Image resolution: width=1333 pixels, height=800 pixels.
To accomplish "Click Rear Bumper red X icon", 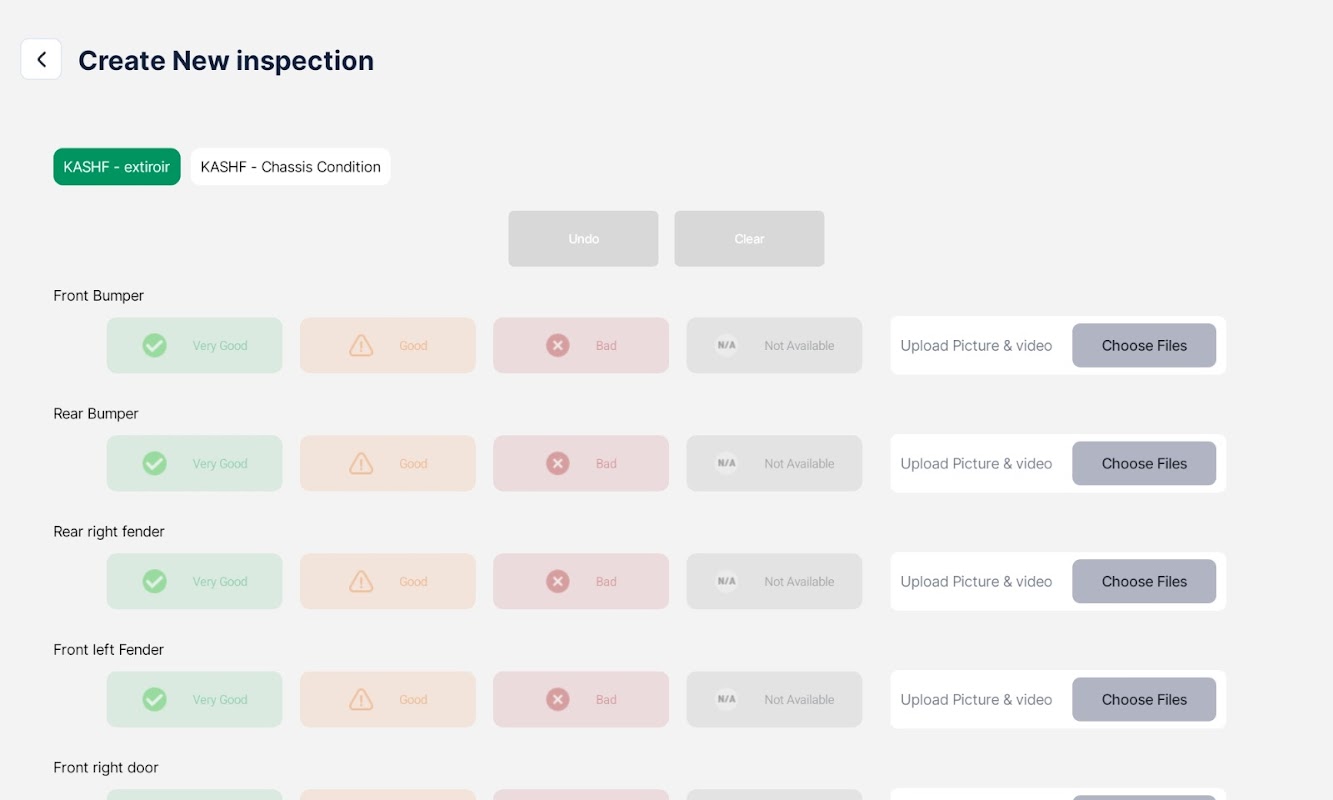I will point(558,464).
